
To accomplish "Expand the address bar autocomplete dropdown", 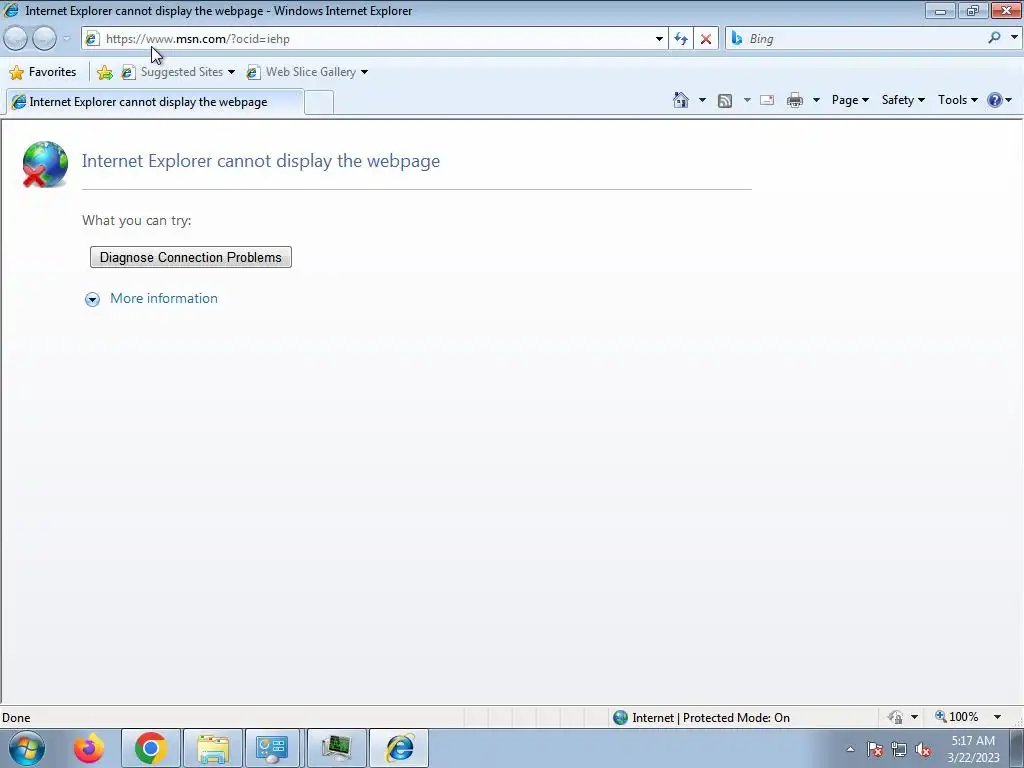I will coord(659,39).
